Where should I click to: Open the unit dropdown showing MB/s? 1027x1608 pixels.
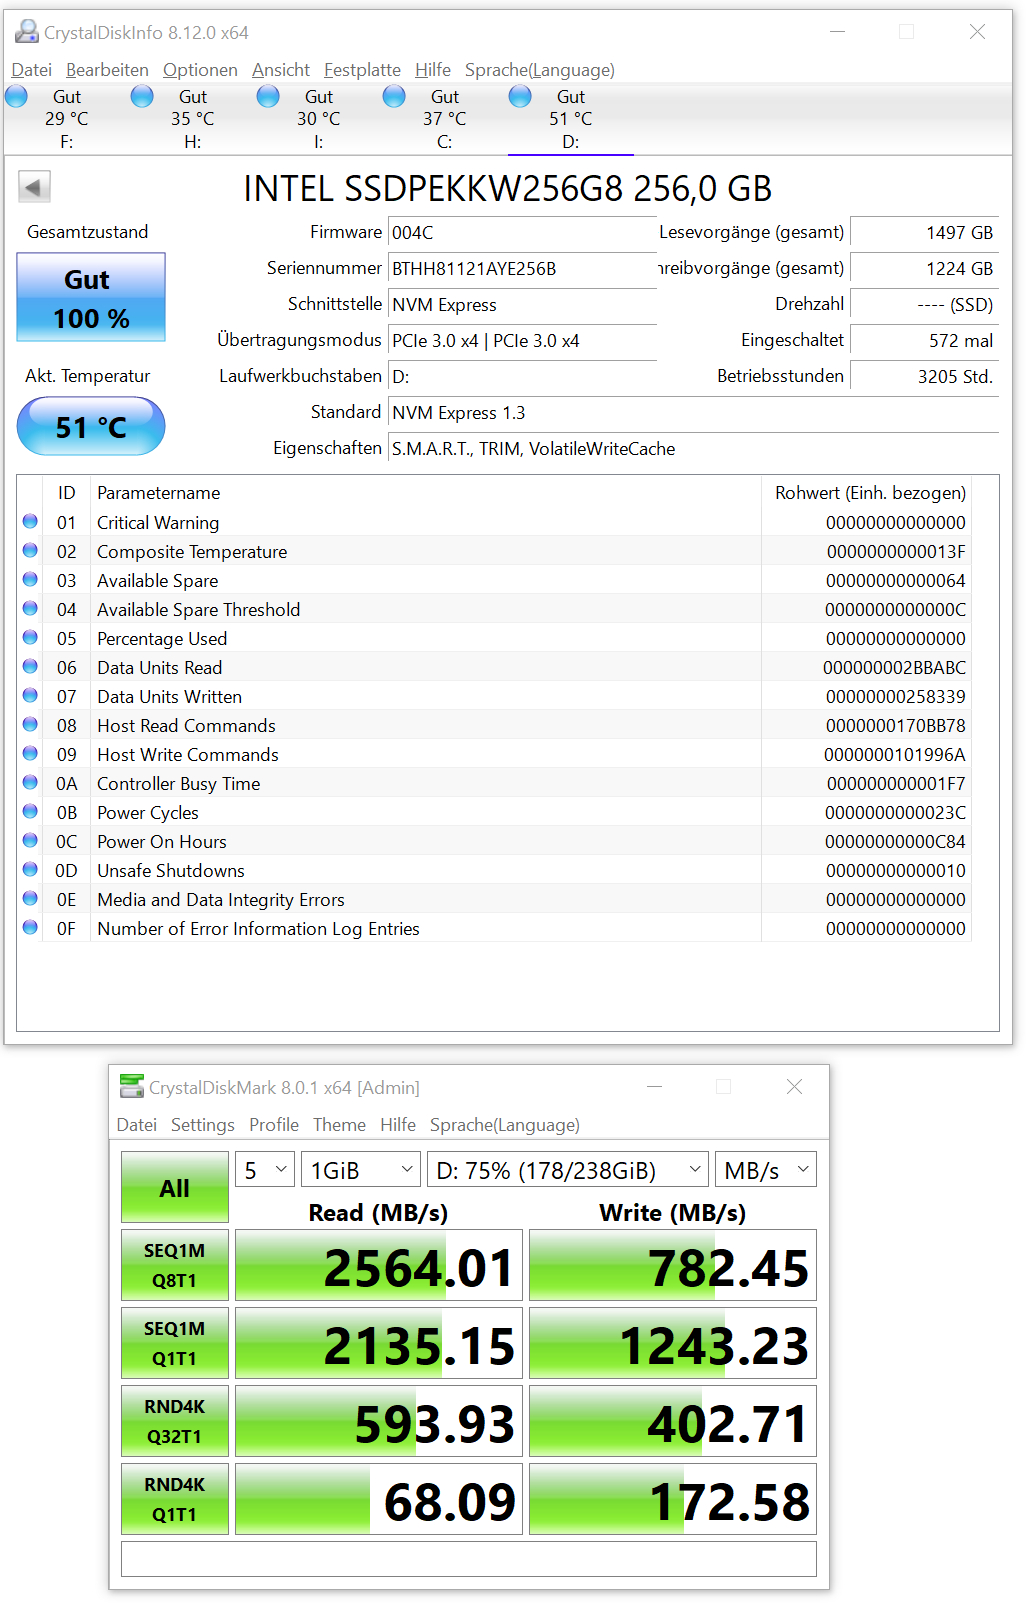click(x=766, y=1169)
